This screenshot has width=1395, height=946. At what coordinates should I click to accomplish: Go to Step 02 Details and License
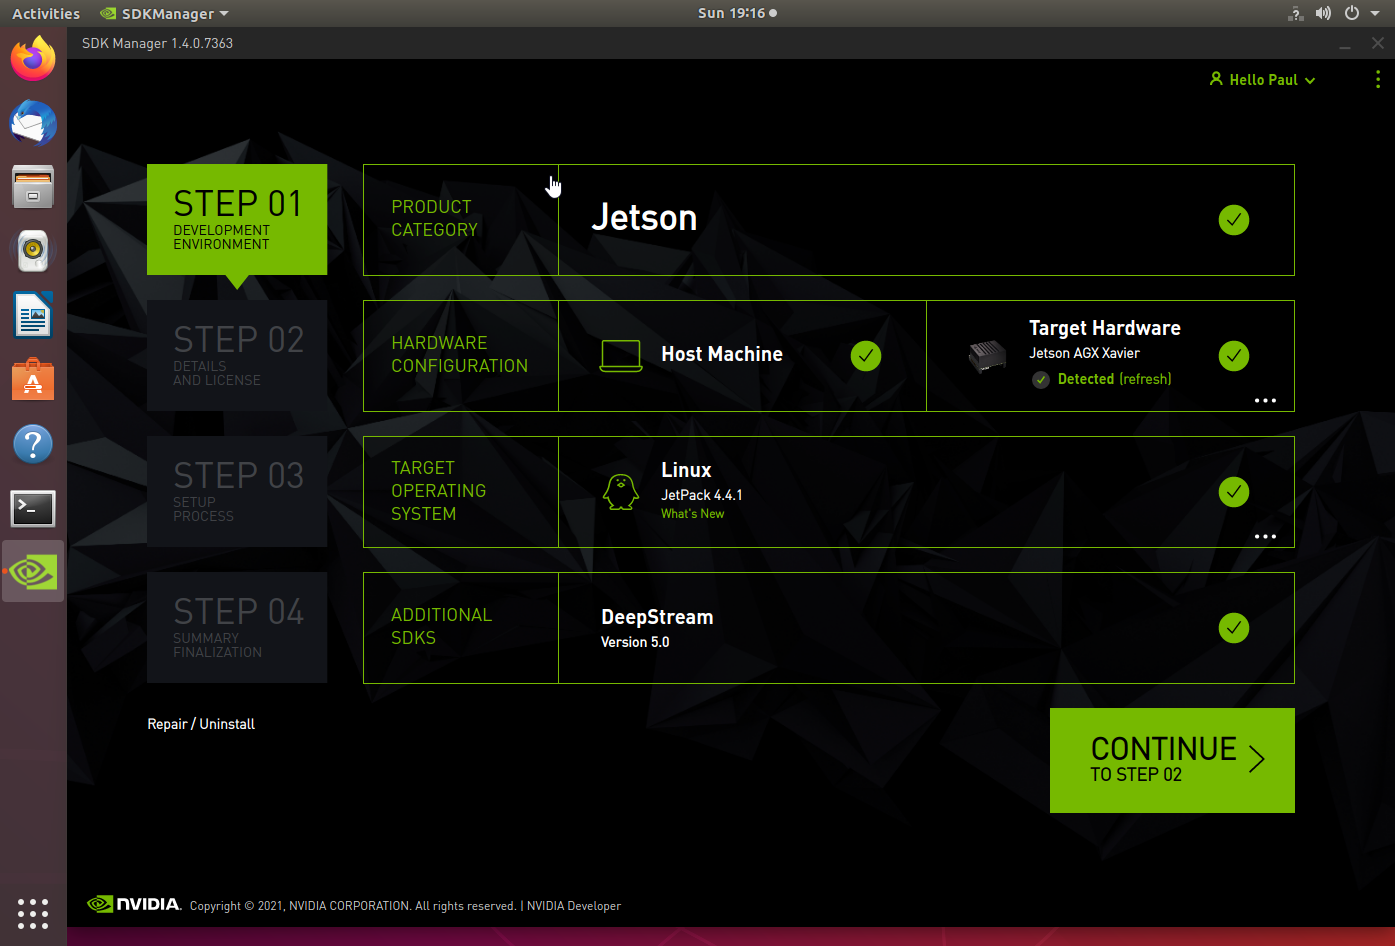point(237,355)
